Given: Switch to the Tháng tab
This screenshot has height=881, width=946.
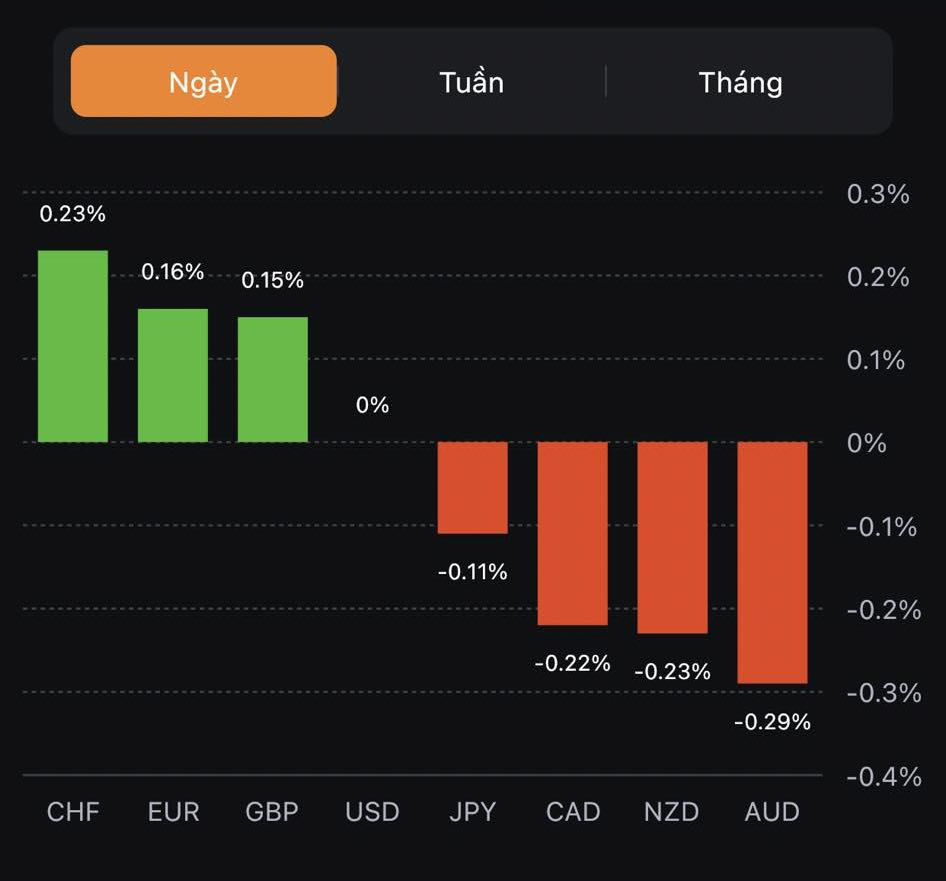Looking at the screenshot, I should 740,82.
